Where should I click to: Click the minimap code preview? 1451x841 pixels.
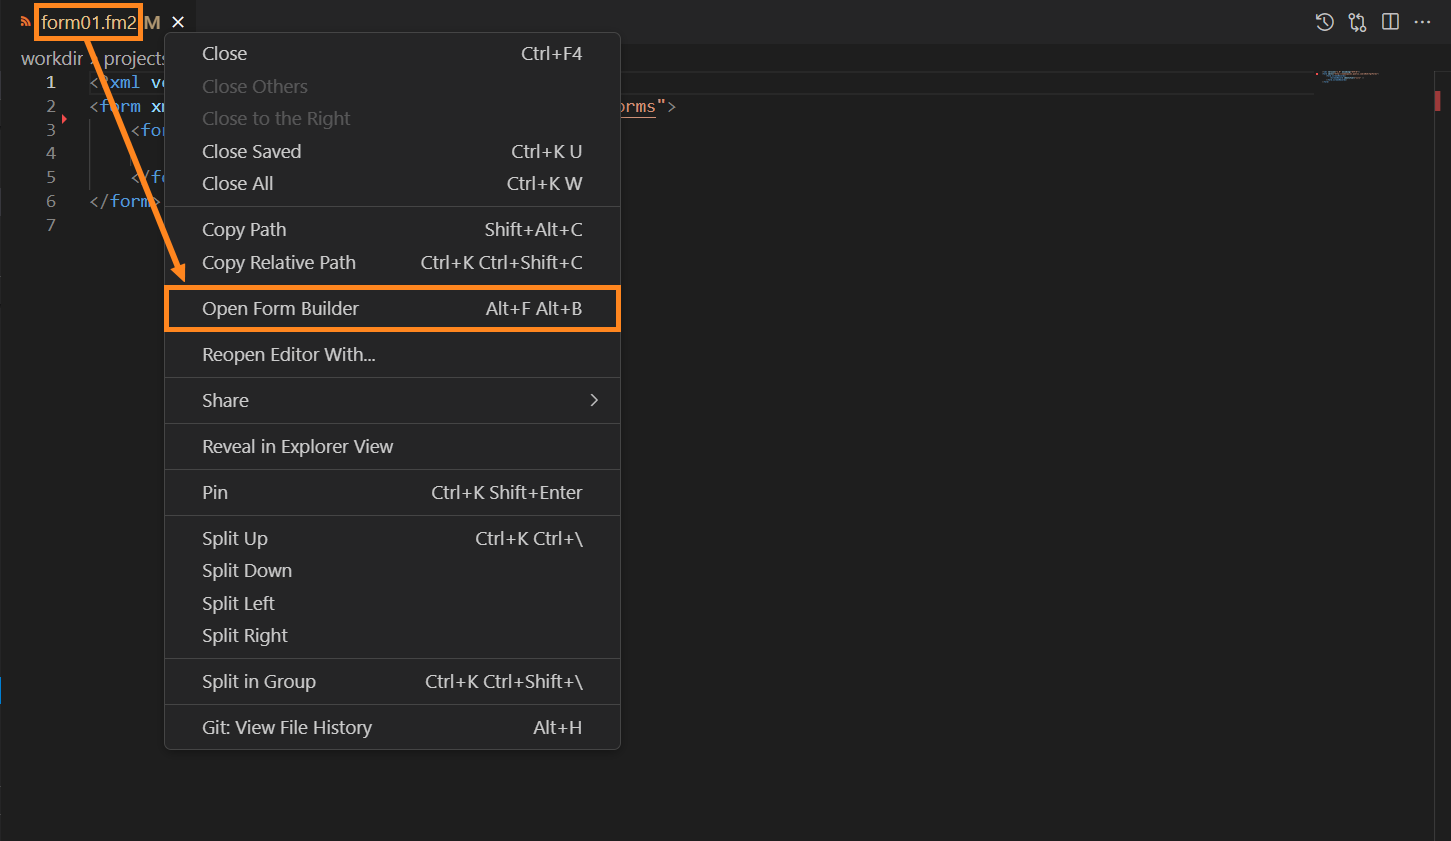[x=1350, y=75]
